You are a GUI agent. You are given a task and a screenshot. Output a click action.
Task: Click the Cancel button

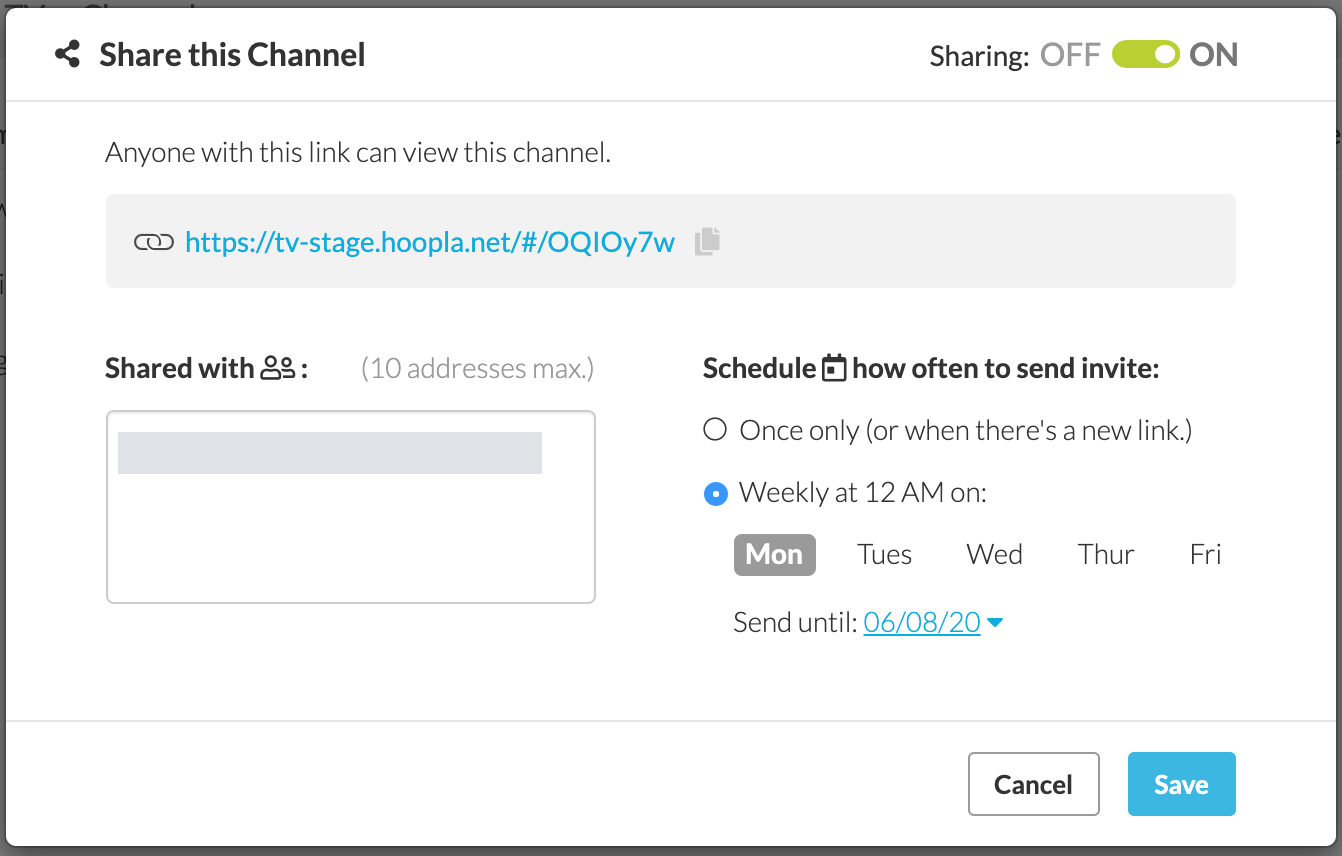click(1034, 784)
